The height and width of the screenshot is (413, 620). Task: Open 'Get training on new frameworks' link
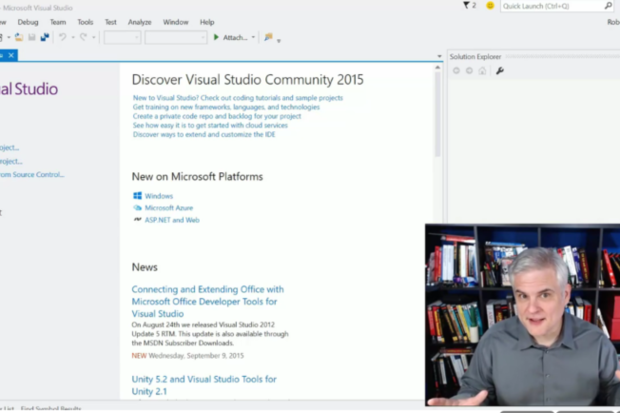[226, 107]
